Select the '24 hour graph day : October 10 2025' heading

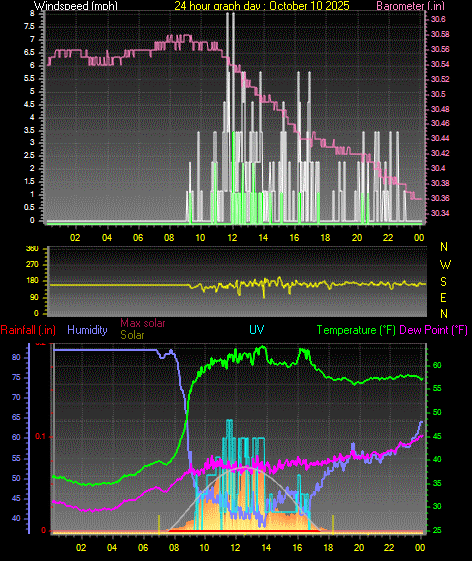[262, 5]
